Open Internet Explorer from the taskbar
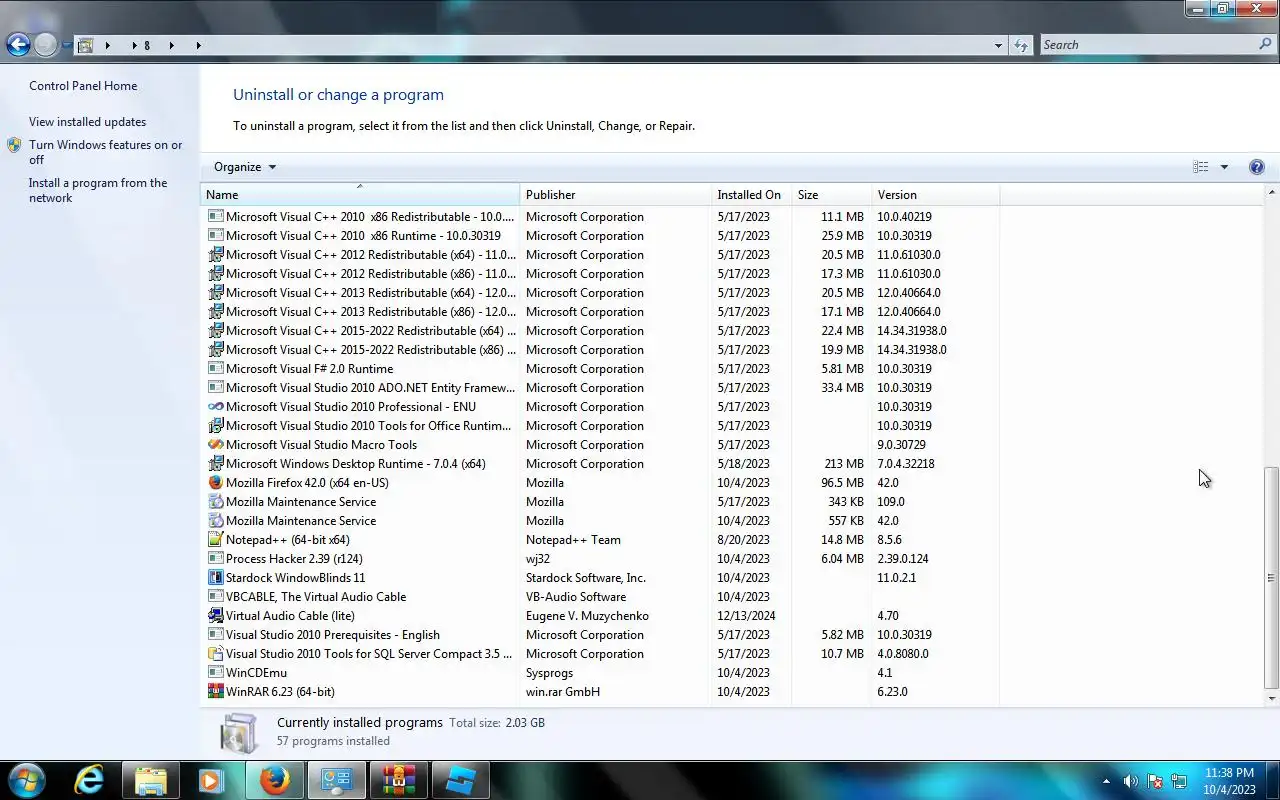This screenshot has height=800, width=1280. (x=89, y=780)
